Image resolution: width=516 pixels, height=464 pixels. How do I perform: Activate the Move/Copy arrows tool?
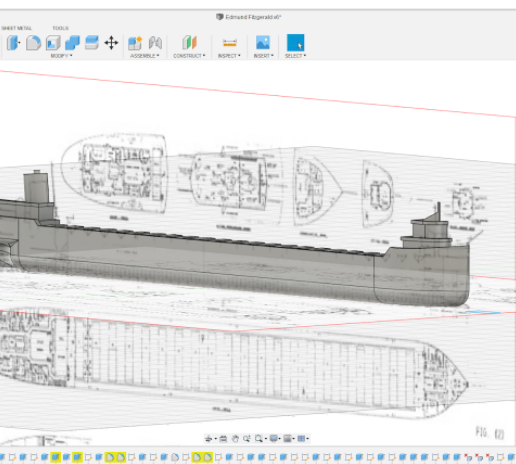tap(111, 43)
